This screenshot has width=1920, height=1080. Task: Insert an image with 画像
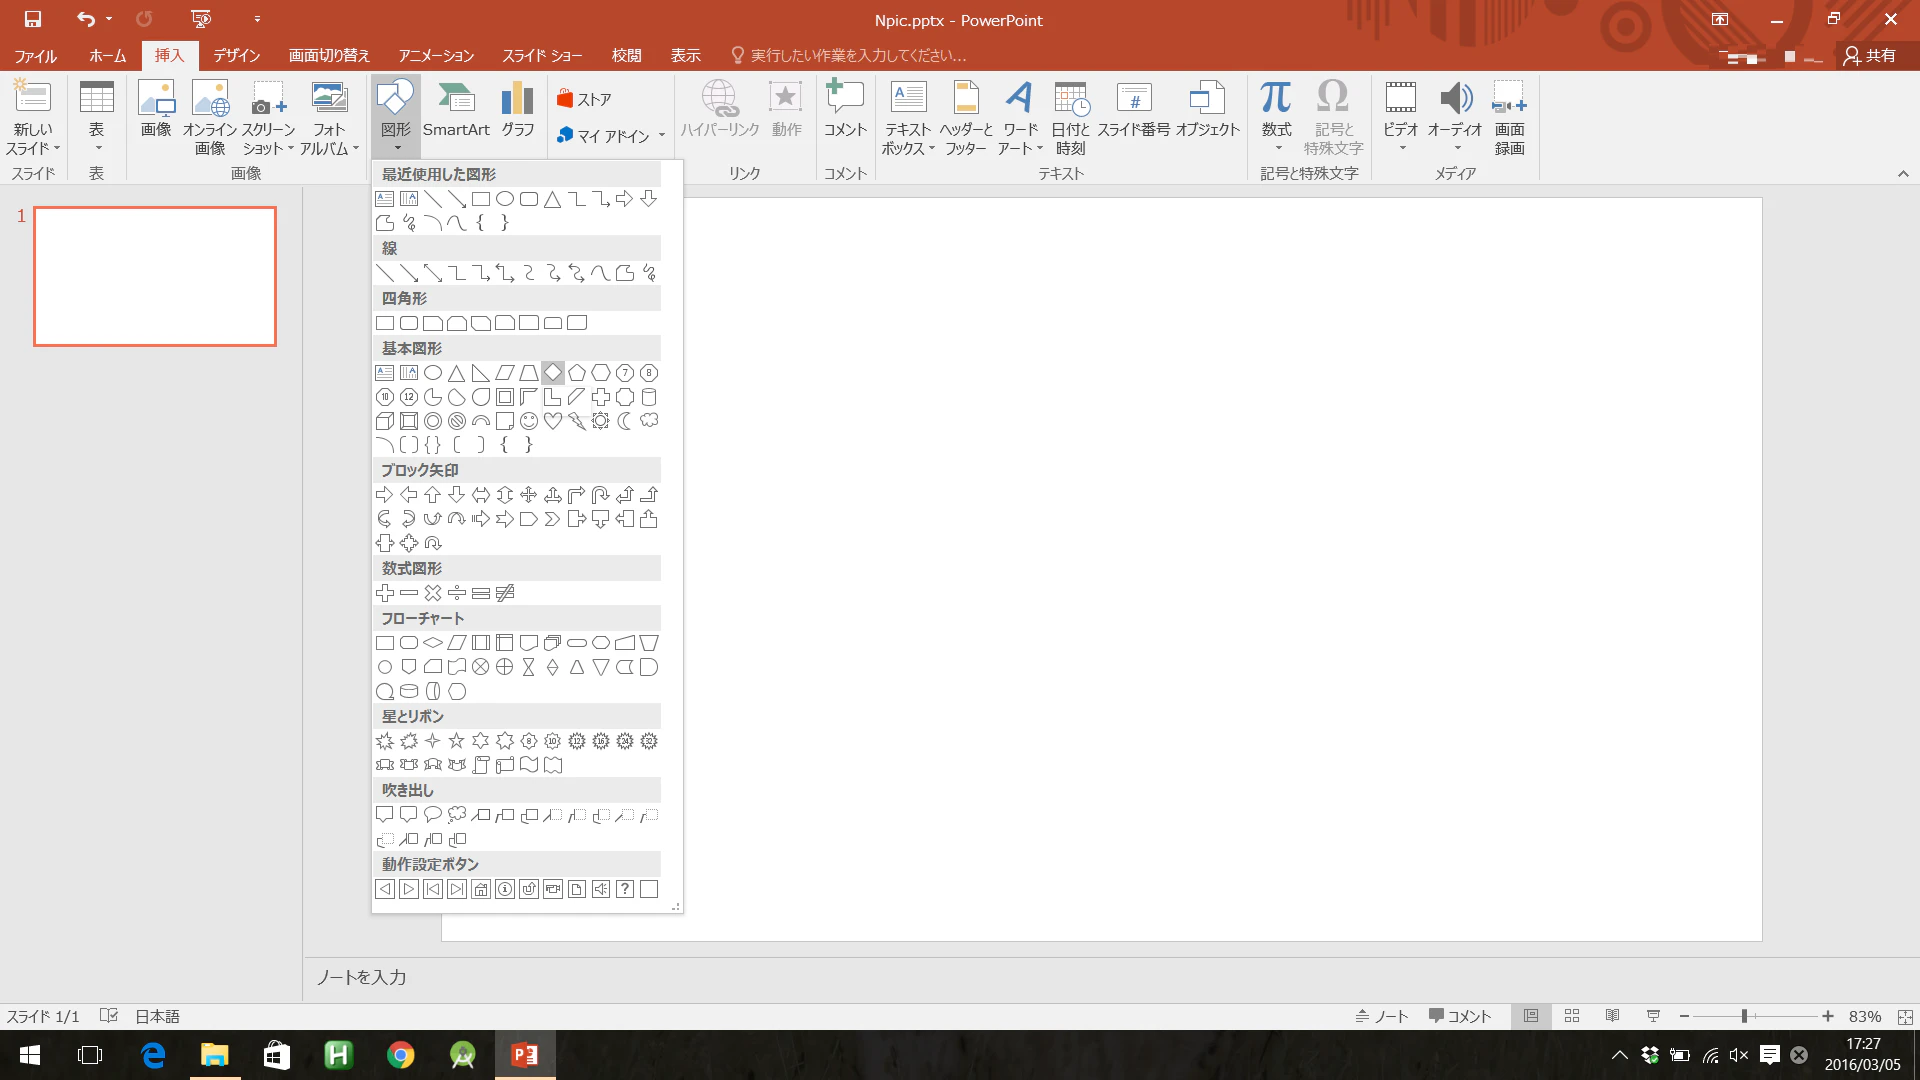point(156,110)
